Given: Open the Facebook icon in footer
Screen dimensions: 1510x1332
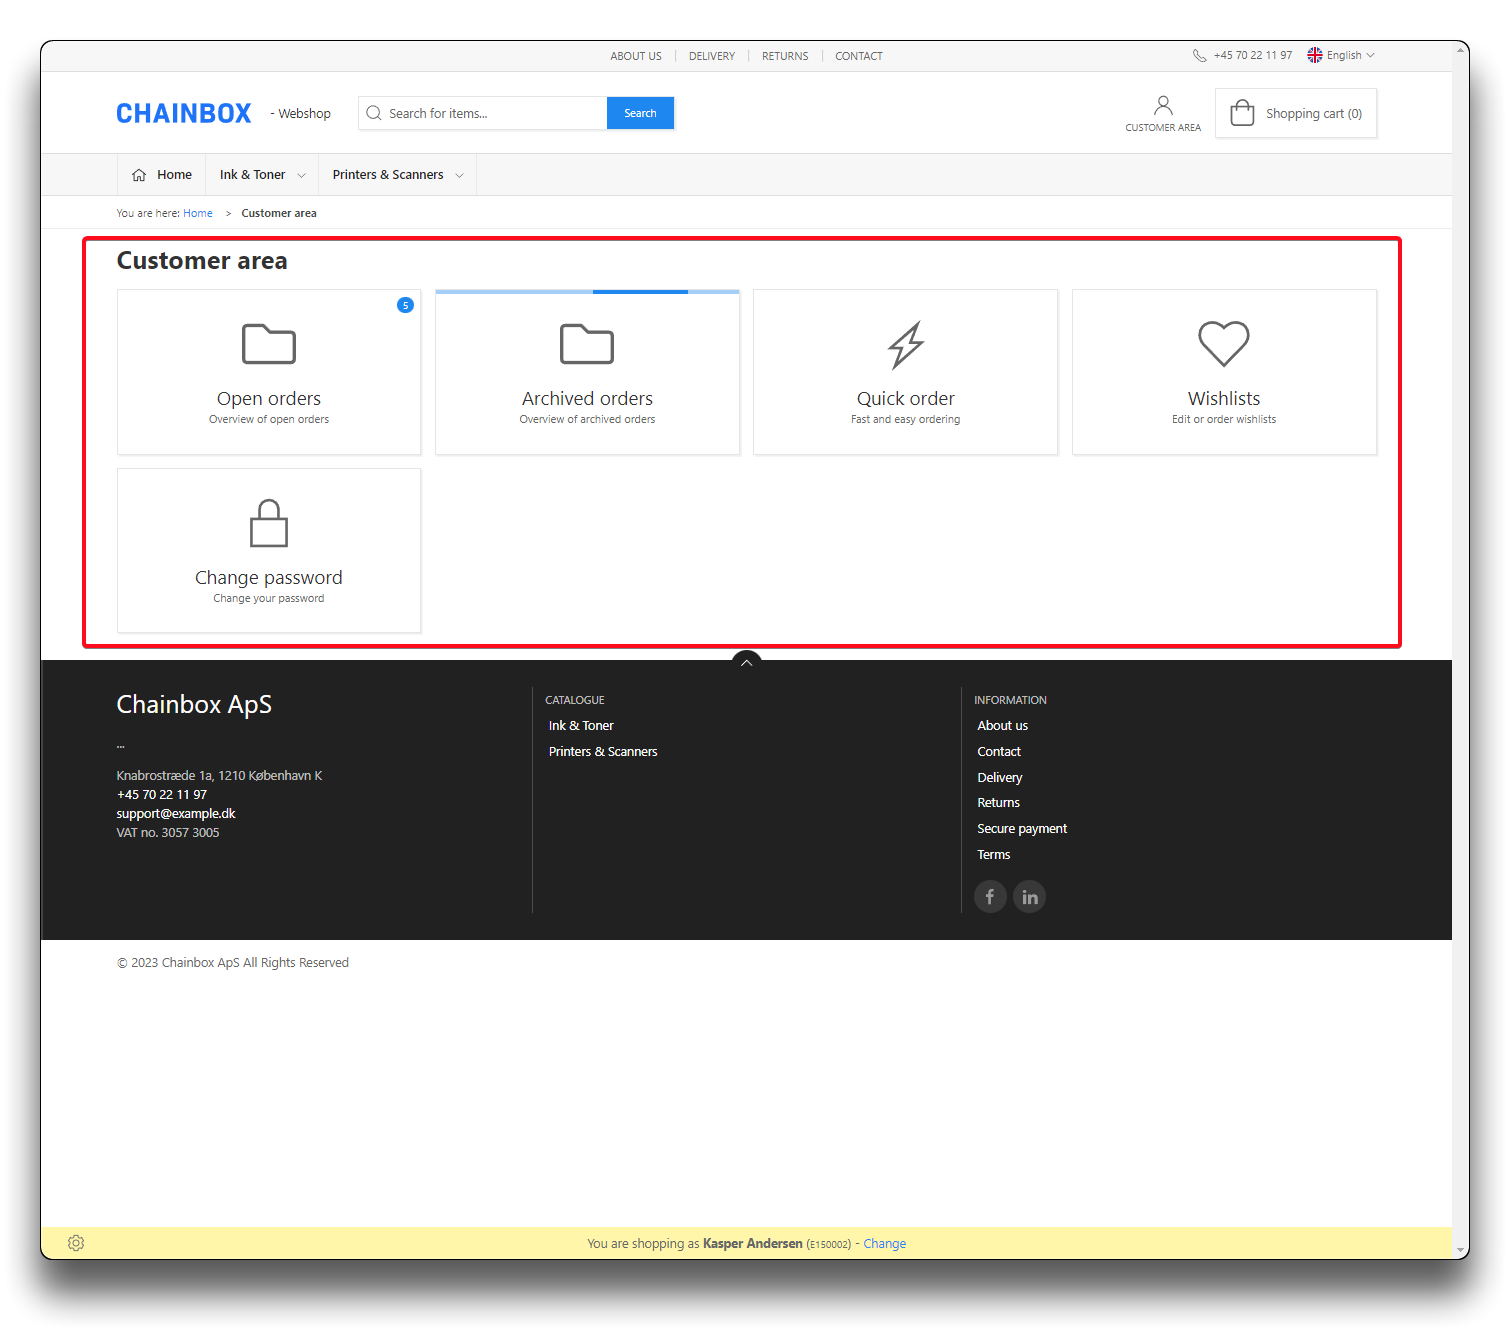Looking at the screenshot, I should pyautogui.click(x=990, y=897).
